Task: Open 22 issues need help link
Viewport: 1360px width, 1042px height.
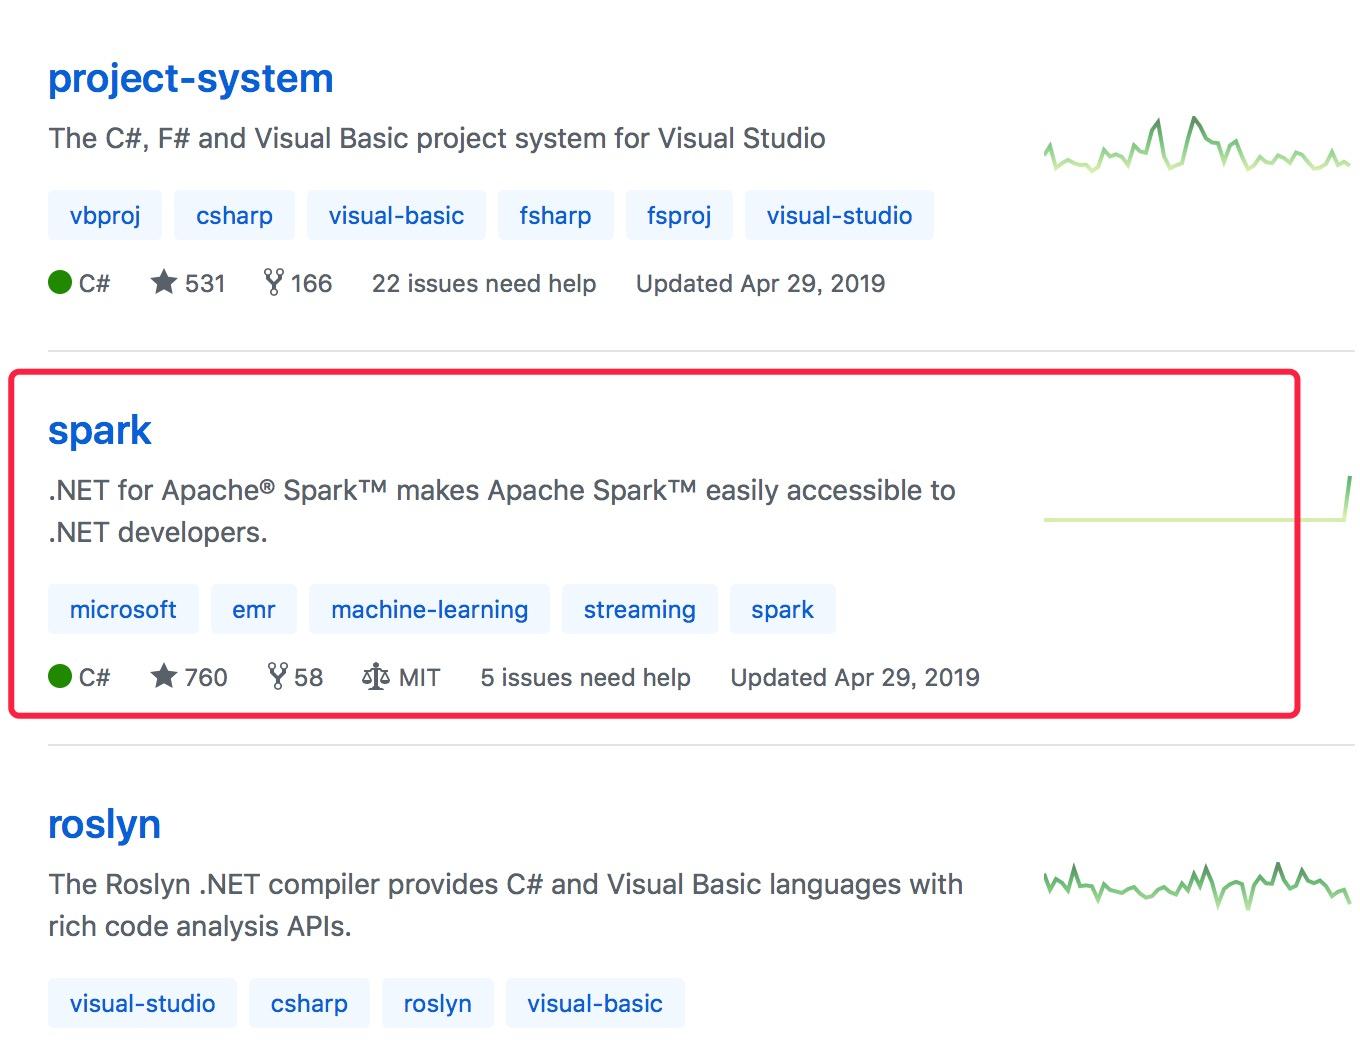Action: pyautogui.click(x=484, y=284)
